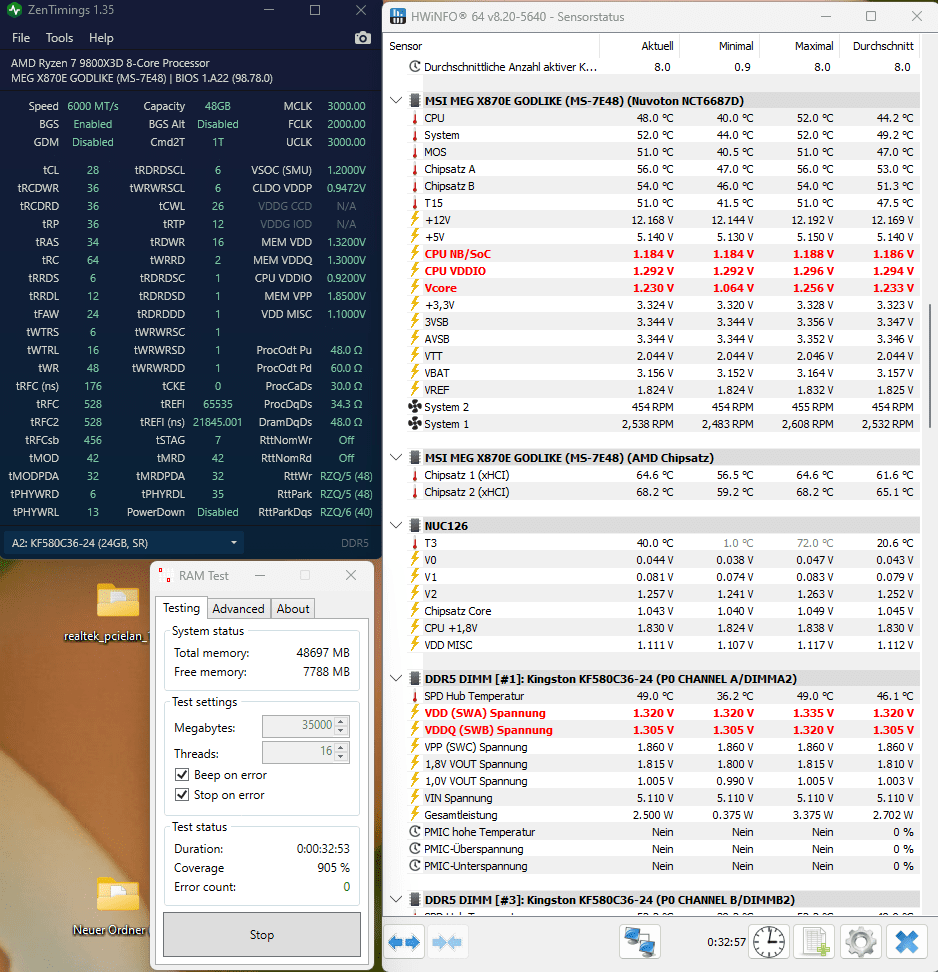Image resolution: width=938 pixels, height=972 pixels.
Task: Click the Stop button in RAM Test
Action: [262, 934]
